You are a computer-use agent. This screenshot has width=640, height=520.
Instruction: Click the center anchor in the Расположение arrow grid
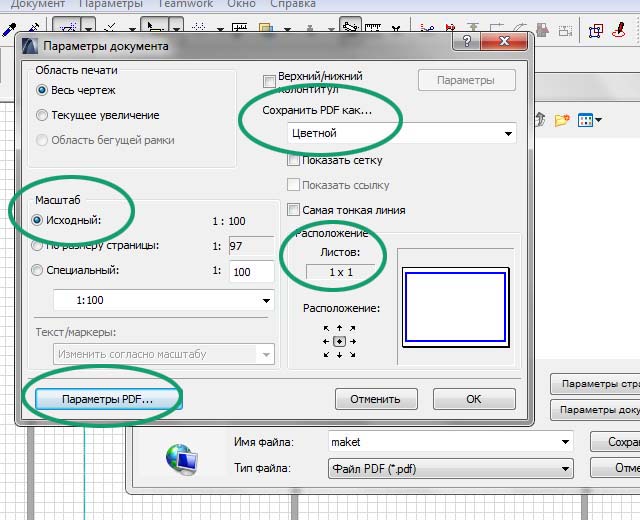[340, 341]
